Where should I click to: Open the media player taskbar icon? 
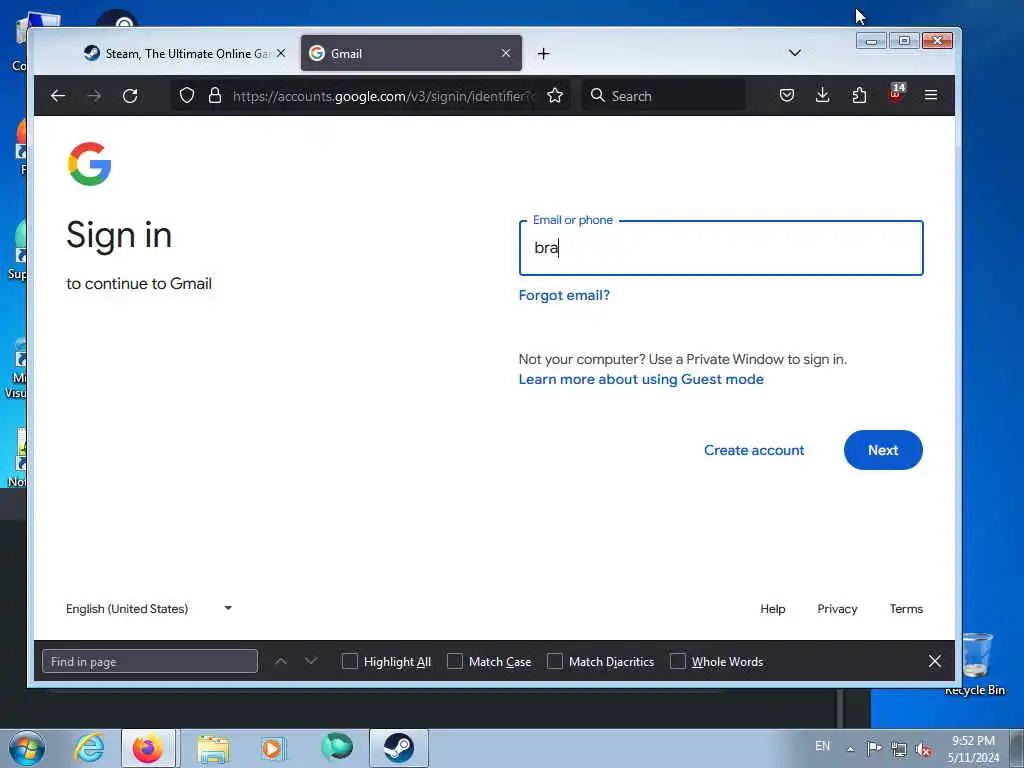pyautogui.click(x=272, y=748)
